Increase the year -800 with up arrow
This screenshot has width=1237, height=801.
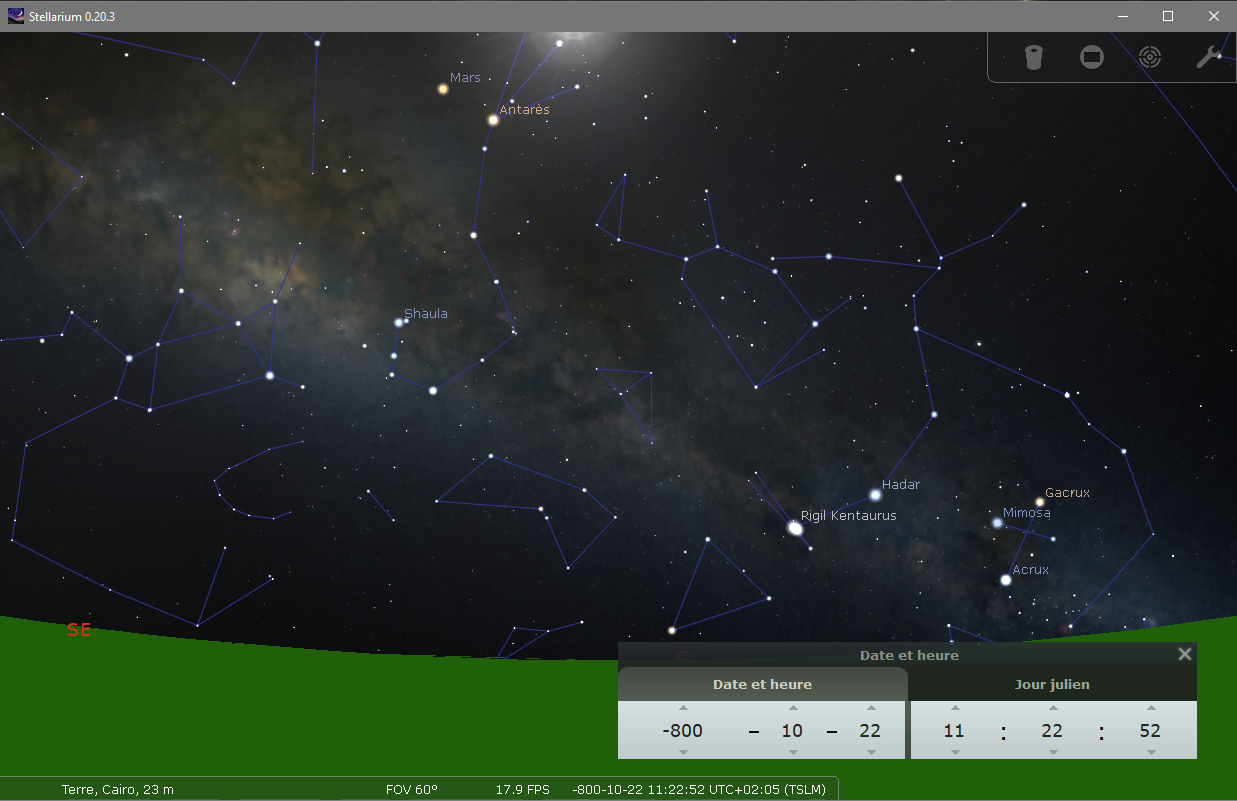click(683, 708)
